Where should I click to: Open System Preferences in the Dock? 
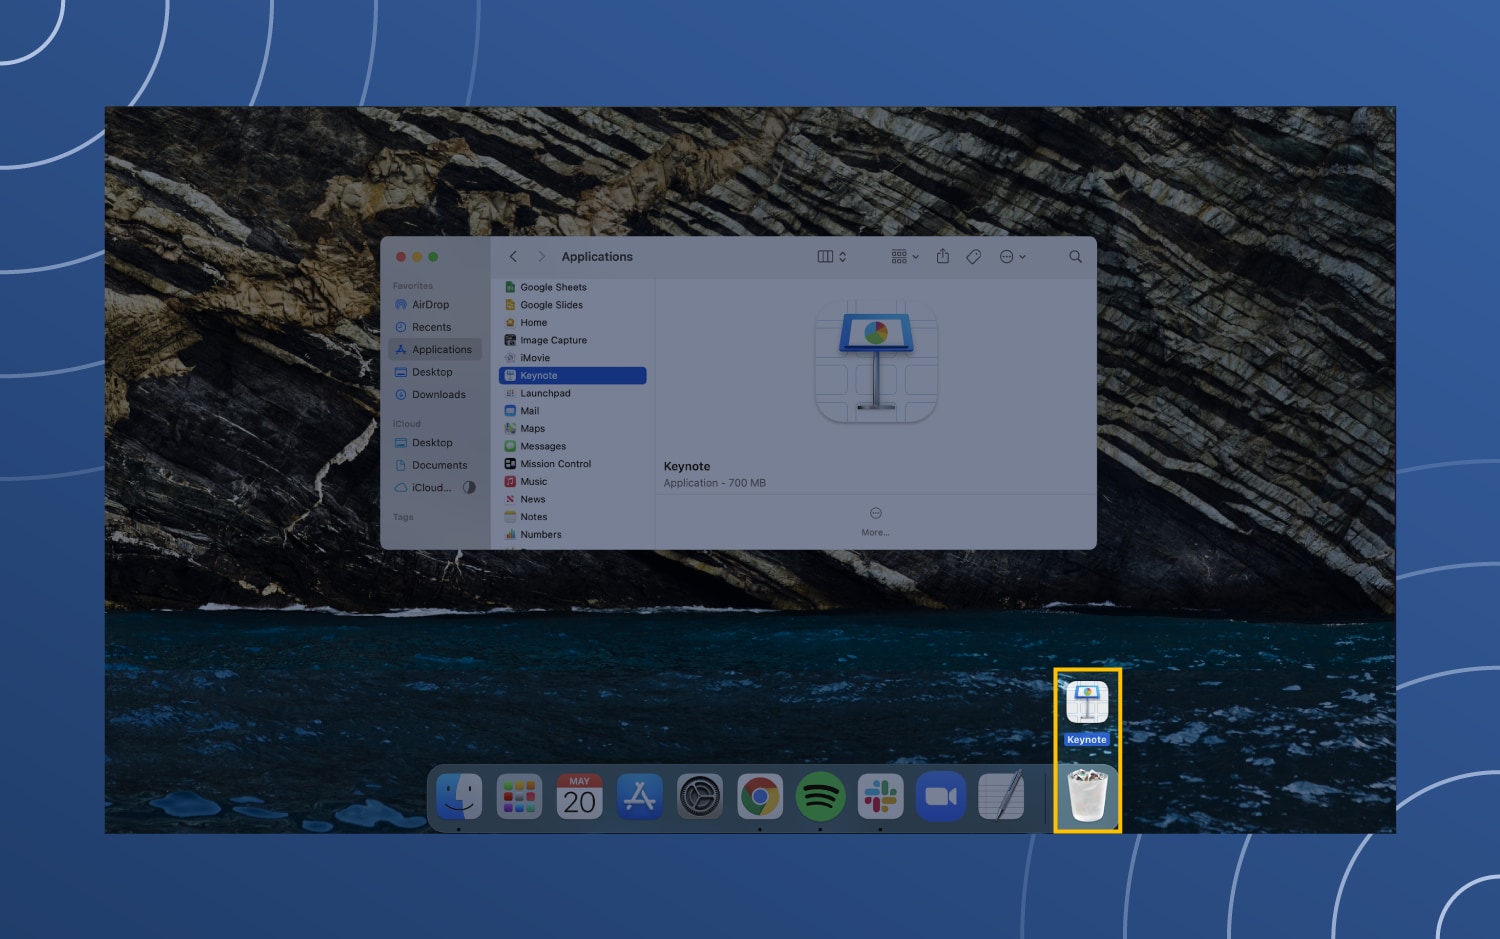point(700,797)
